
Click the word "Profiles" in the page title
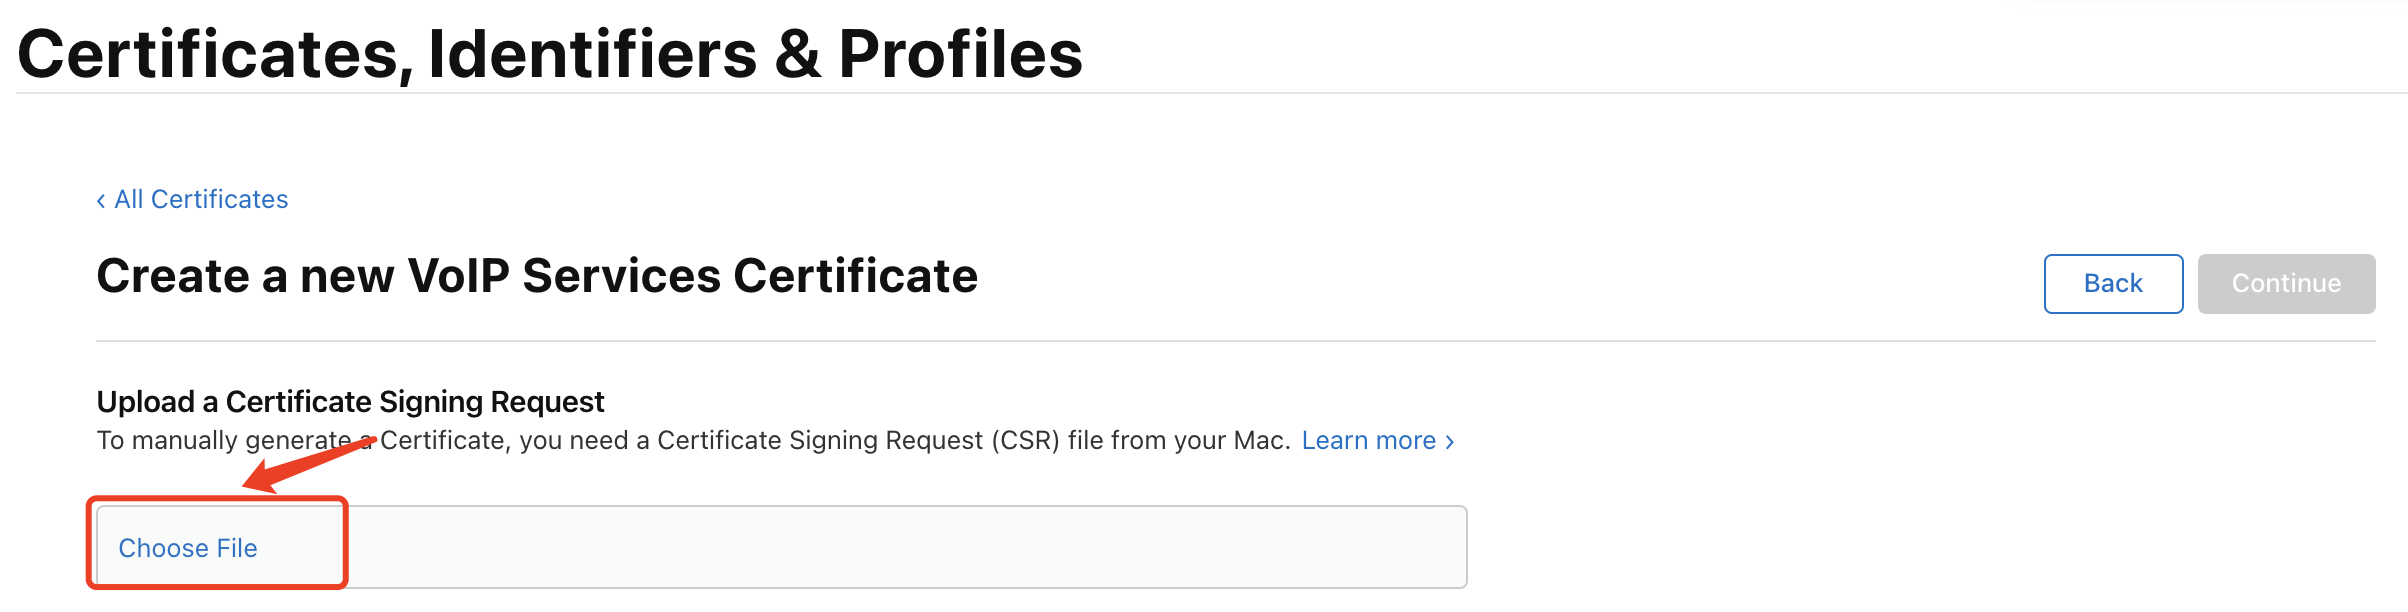pos(960,54)
